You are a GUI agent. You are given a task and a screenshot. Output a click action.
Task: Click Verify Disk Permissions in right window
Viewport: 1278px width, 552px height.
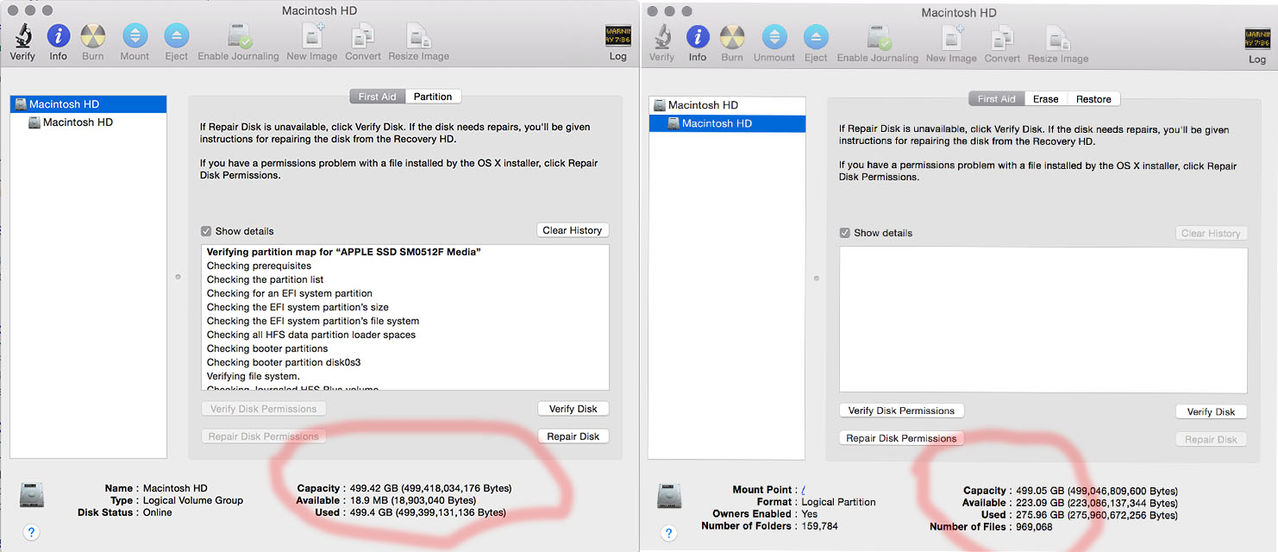point(901,410)
